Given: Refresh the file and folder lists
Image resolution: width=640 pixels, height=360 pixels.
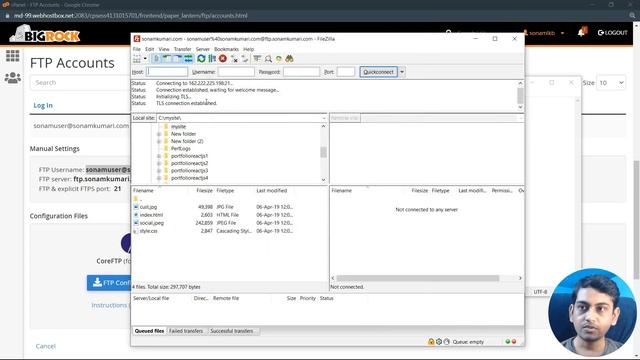Looking at the screenshot, I should point(201,59).
